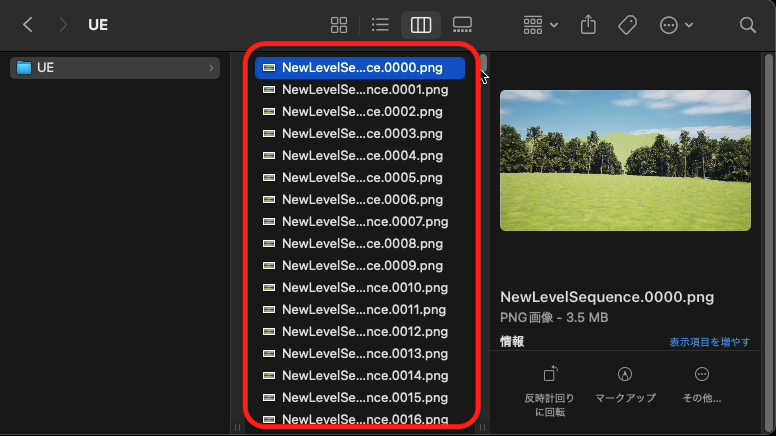This screenshot has height=436, width=776.
Task: Open more actions (その他...)
Action: click(702, 385)
